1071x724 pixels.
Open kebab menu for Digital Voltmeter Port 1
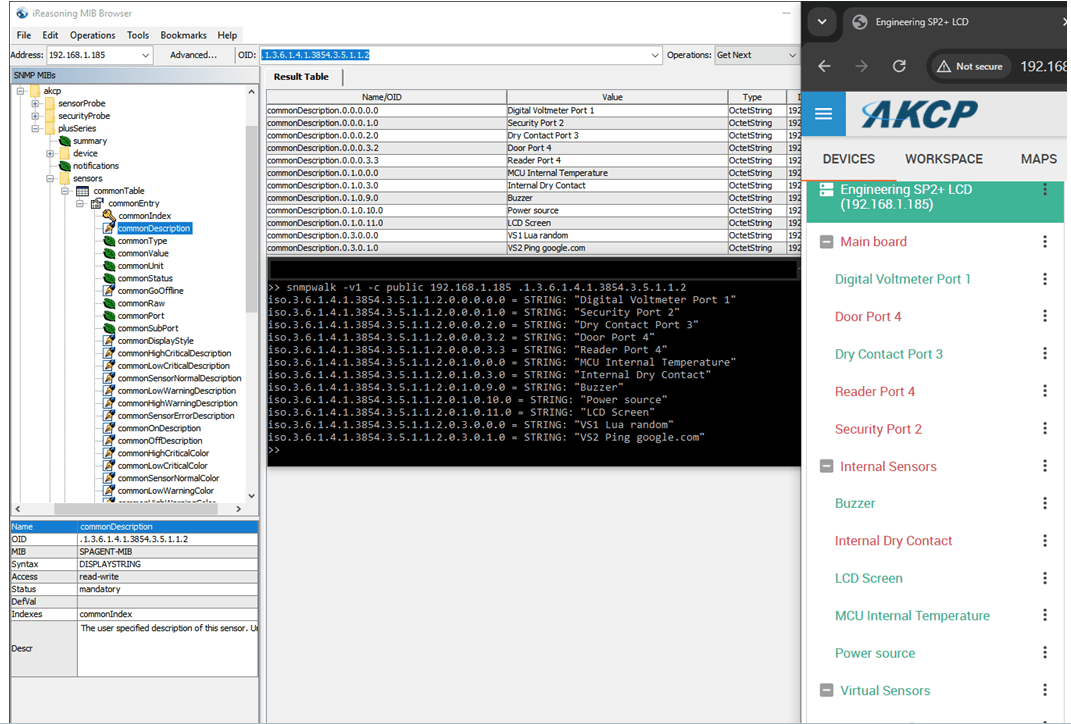click(1045, 279)
